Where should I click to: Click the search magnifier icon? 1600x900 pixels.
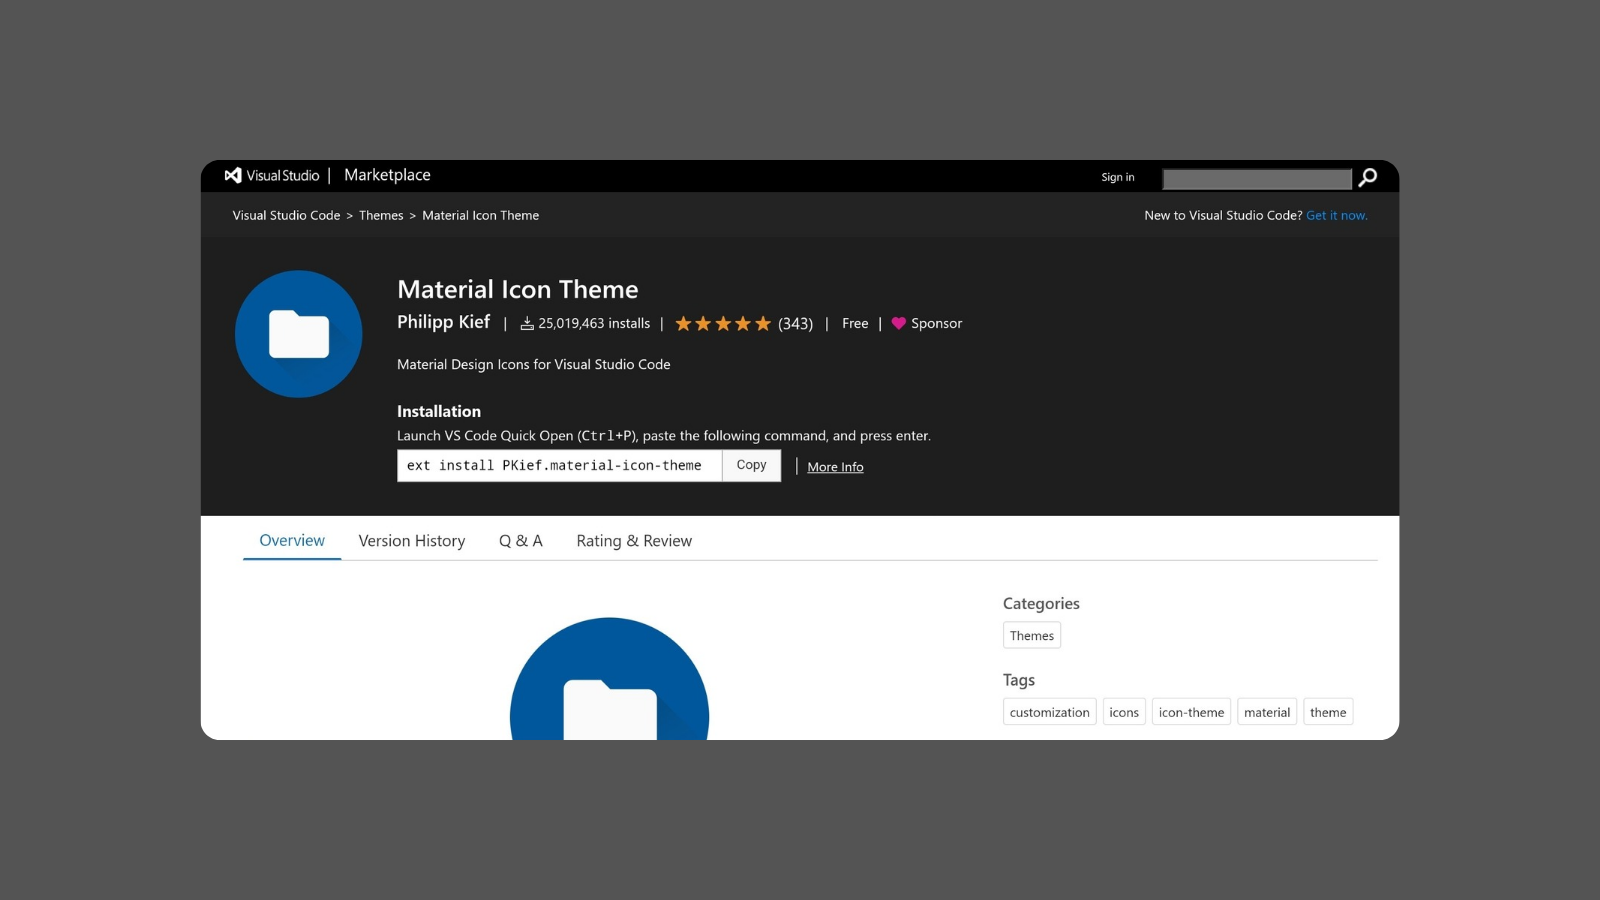click(1368, 177)
